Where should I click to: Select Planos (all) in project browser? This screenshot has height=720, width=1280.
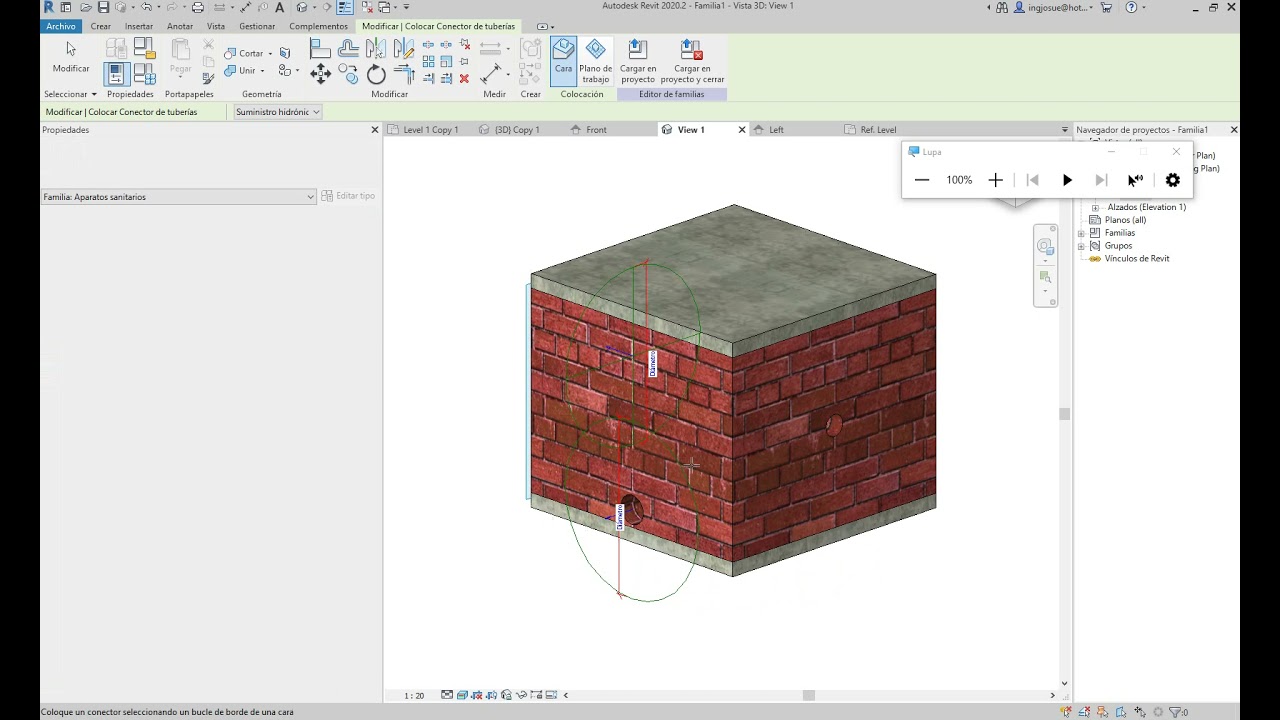[1125, 220]
